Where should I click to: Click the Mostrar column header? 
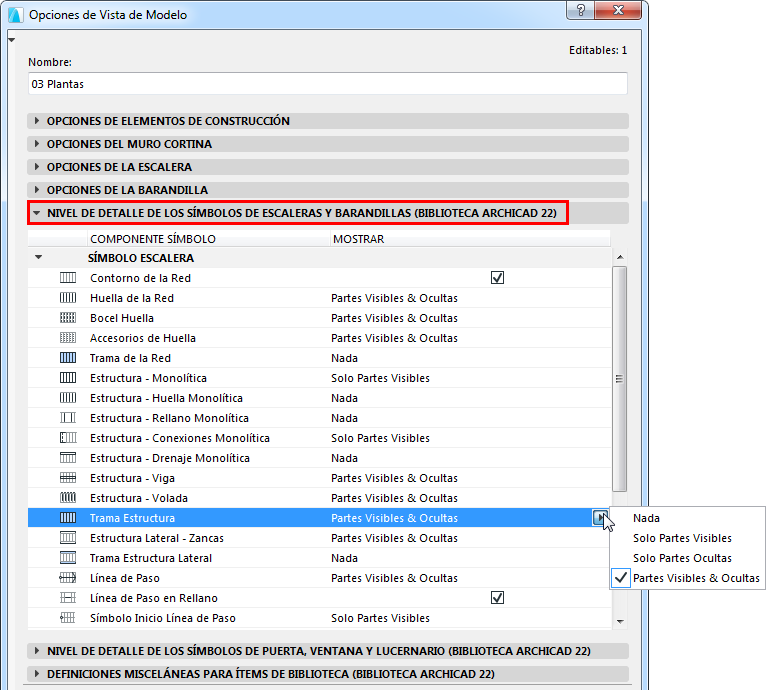470,239
